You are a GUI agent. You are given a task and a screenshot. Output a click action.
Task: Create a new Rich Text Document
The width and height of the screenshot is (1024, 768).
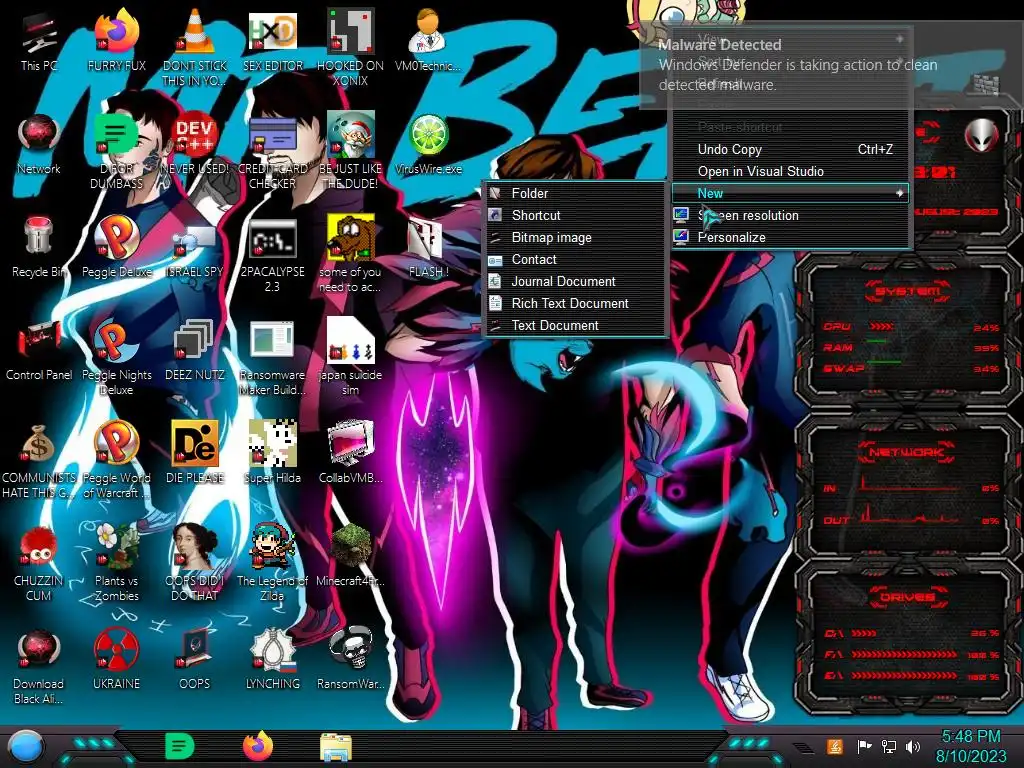[575, 304]
